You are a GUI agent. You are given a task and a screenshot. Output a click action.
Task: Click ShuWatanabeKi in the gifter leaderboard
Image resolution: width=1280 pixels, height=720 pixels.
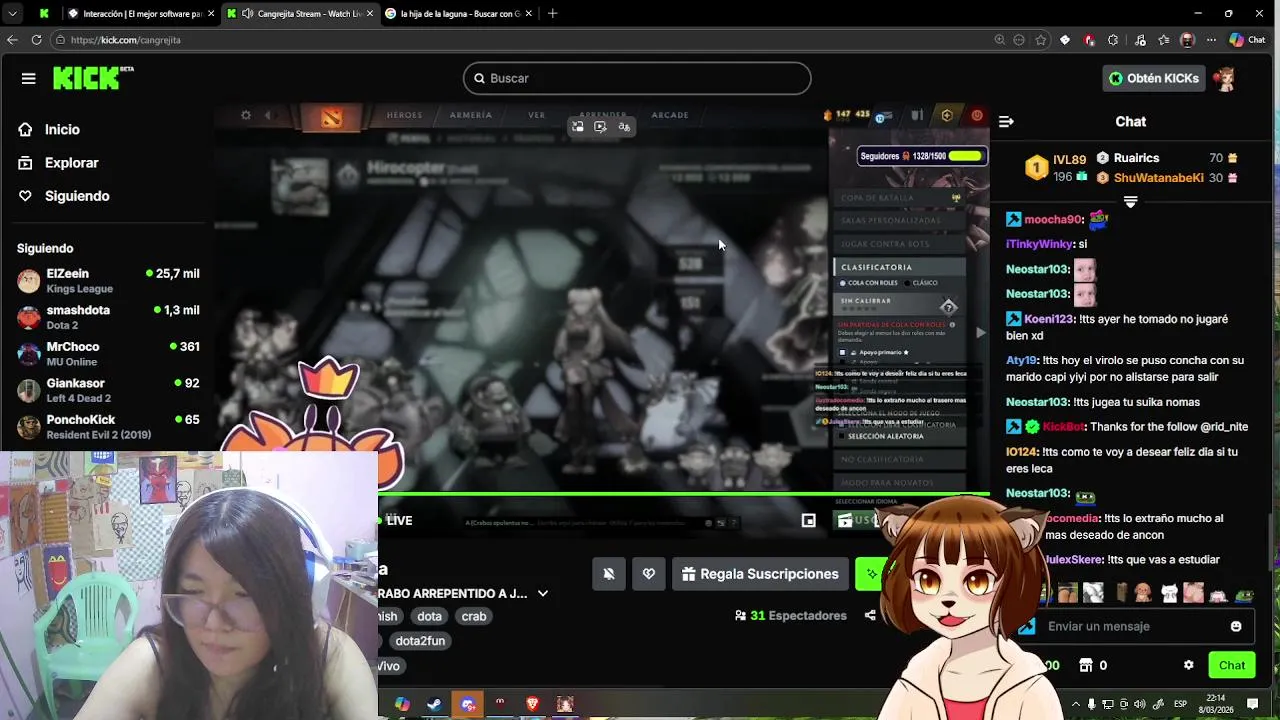coord(1158,178)
